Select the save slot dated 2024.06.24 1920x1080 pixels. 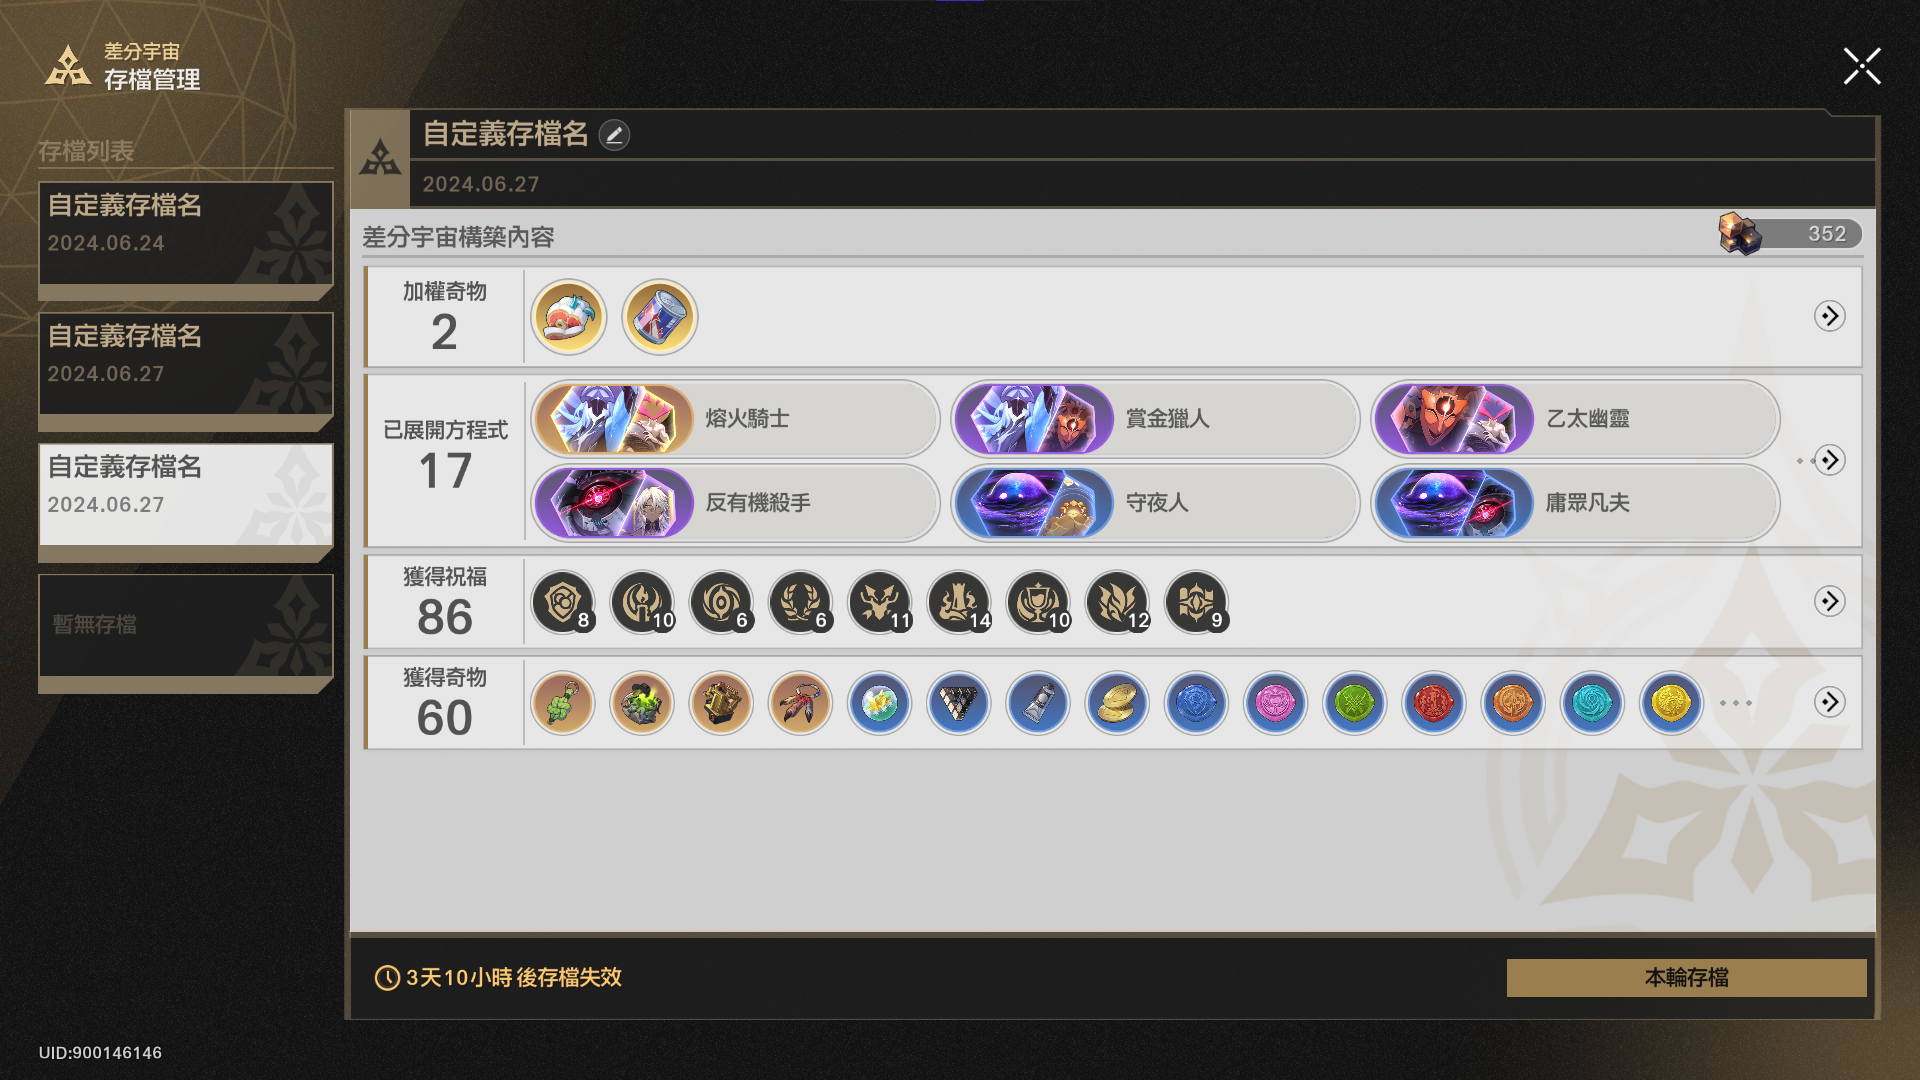pos(186,240)
